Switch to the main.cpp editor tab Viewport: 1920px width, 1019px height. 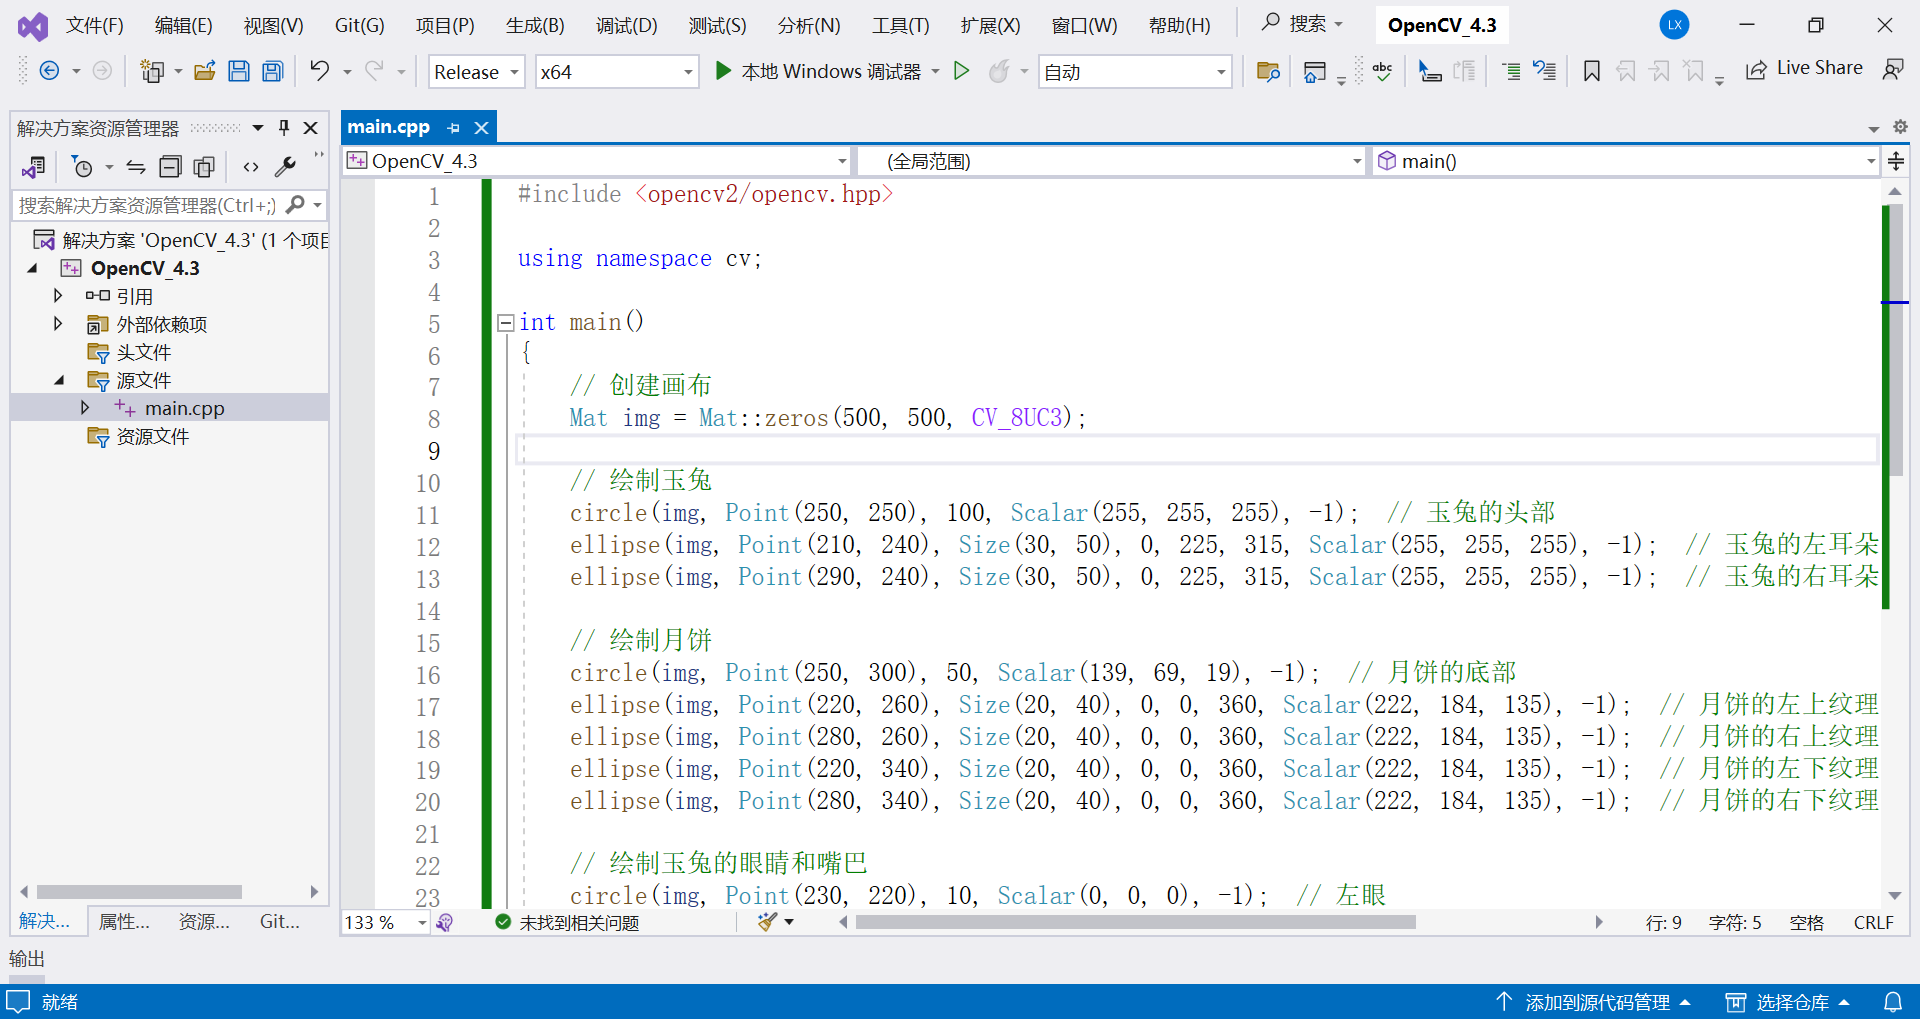(389, 127)
